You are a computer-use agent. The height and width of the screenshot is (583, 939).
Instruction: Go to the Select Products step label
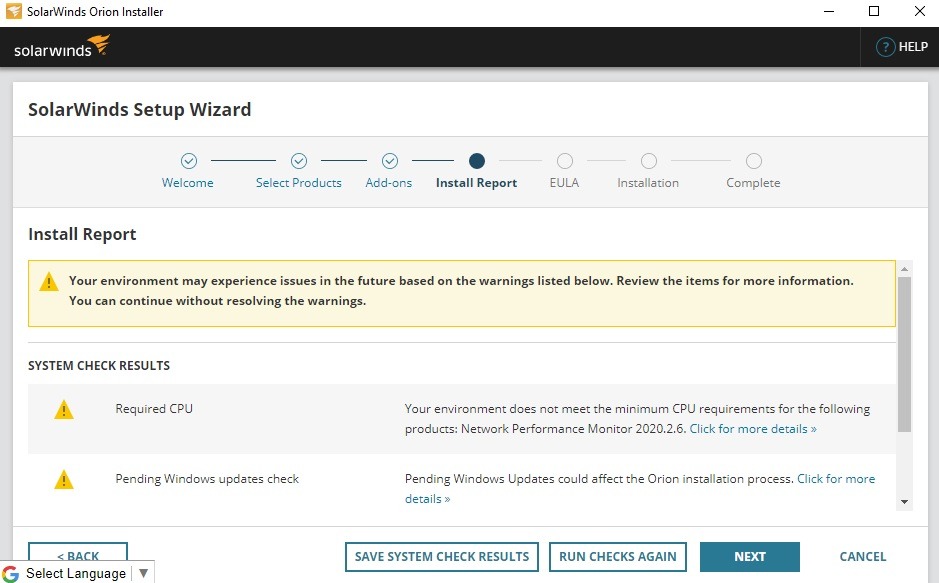coord(298,183)
